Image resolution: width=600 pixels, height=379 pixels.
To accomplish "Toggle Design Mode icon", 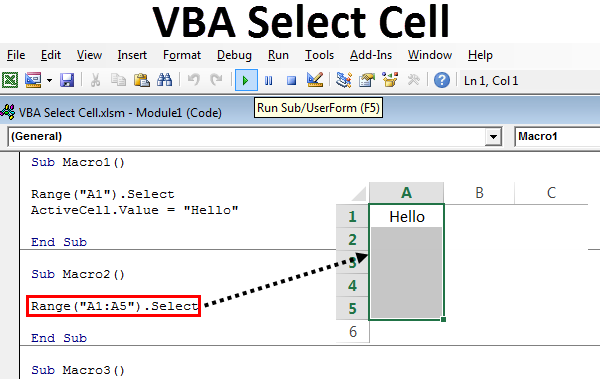I will (315, 80).
